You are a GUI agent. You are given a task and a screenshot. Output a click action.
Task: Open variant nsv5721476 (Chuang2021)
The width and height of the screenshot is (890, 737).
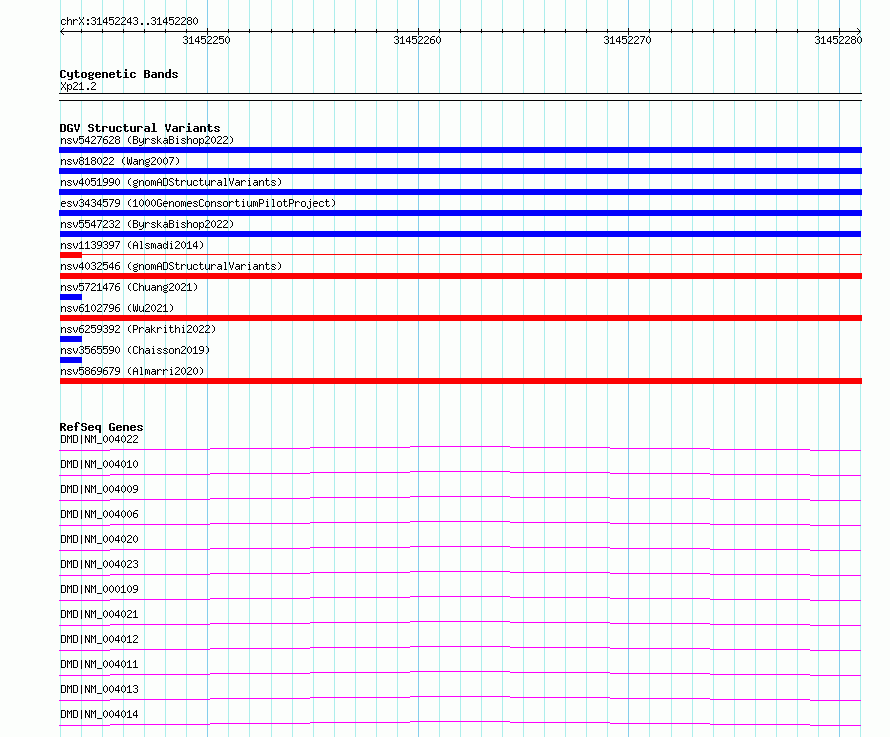coord(129,287)
